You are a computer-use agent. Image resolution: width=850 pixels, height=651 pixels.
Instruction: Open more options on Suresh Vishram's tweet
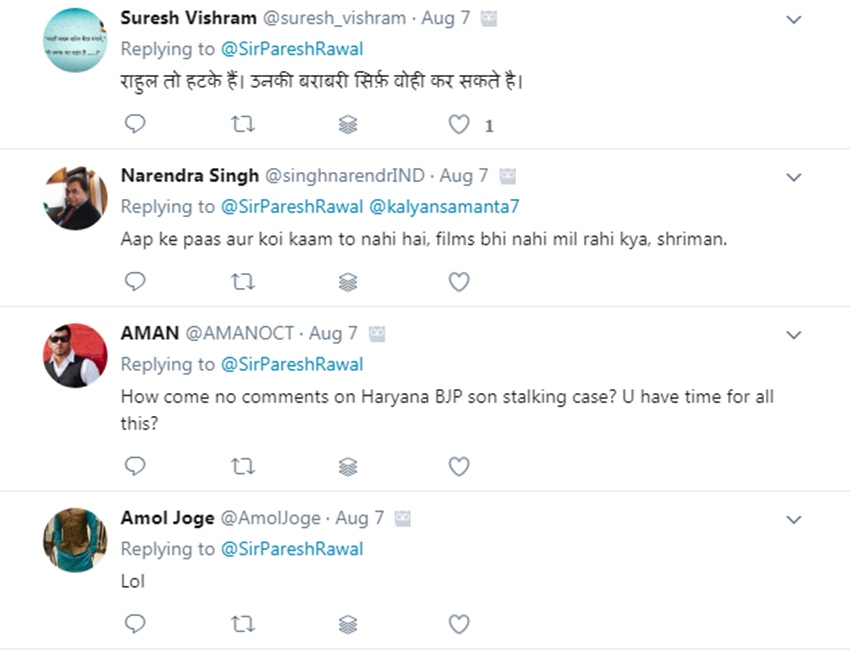[x=794, y=20]
